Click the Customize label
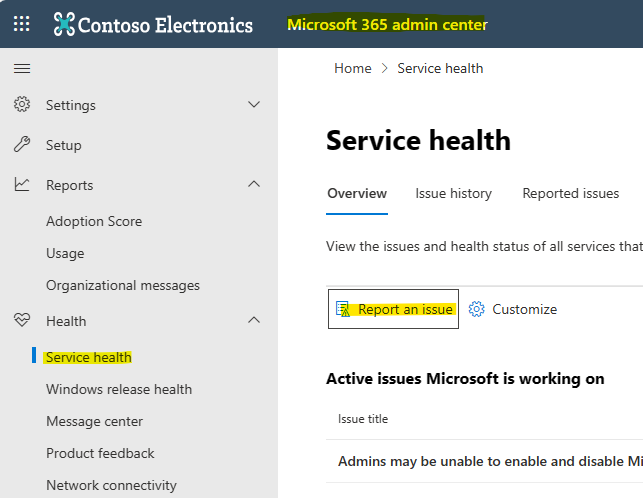 524,309
